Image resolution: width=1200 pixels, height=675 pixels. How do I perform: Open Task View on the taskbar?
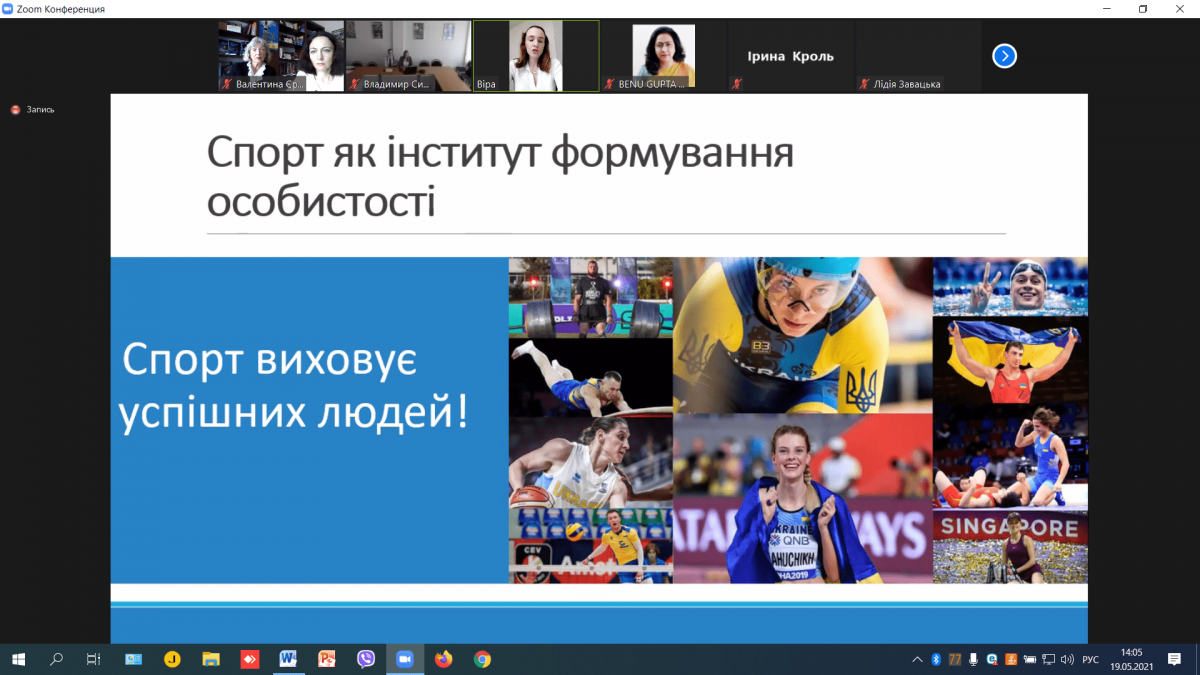pos(93,659)
